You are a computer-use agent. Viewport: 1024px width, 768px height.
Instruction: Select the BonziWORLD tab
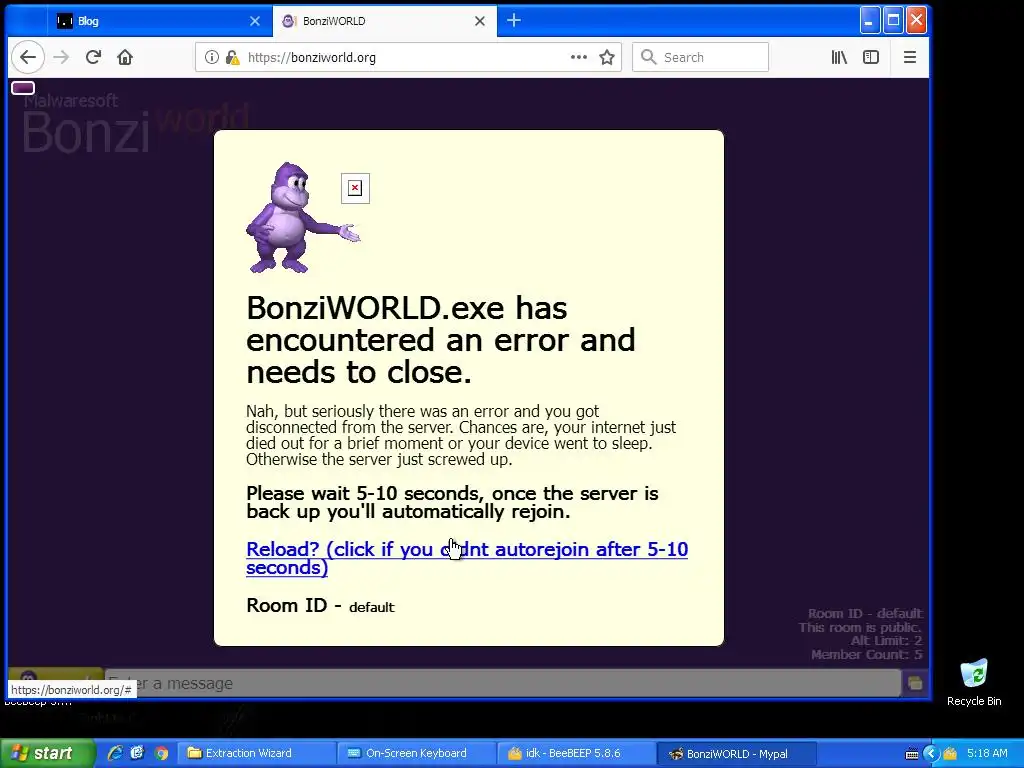[x=384, y=21]
